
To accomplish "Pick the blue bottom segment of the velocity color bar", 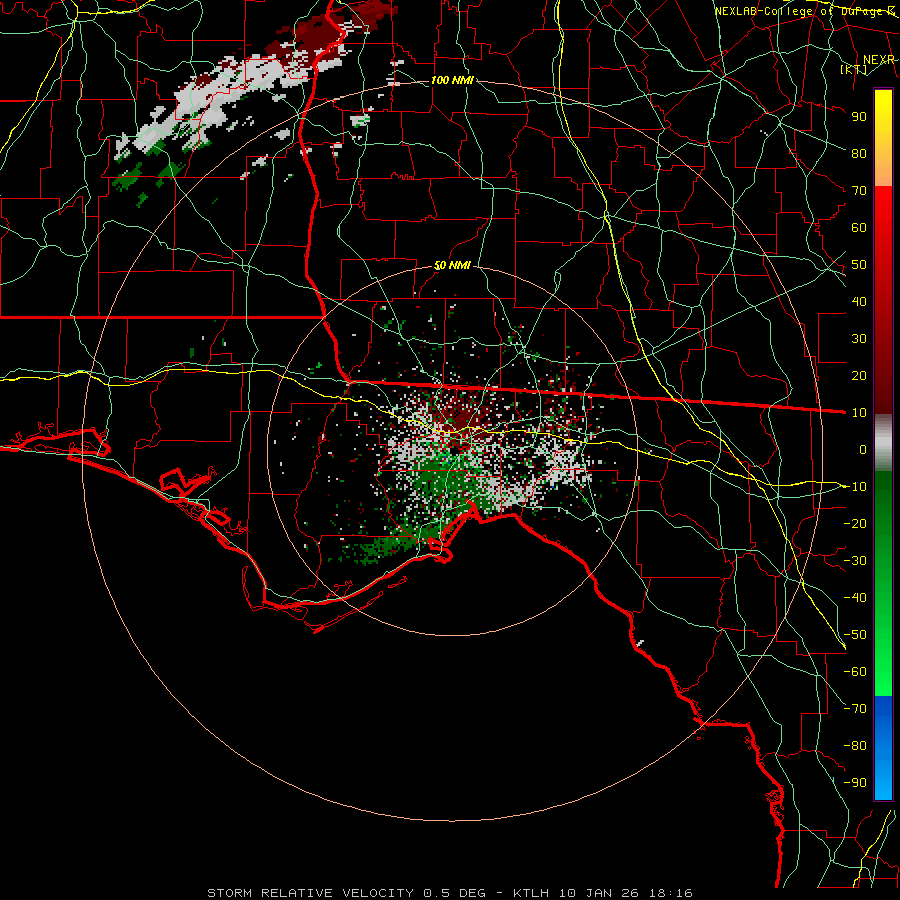I will [883, 748].
